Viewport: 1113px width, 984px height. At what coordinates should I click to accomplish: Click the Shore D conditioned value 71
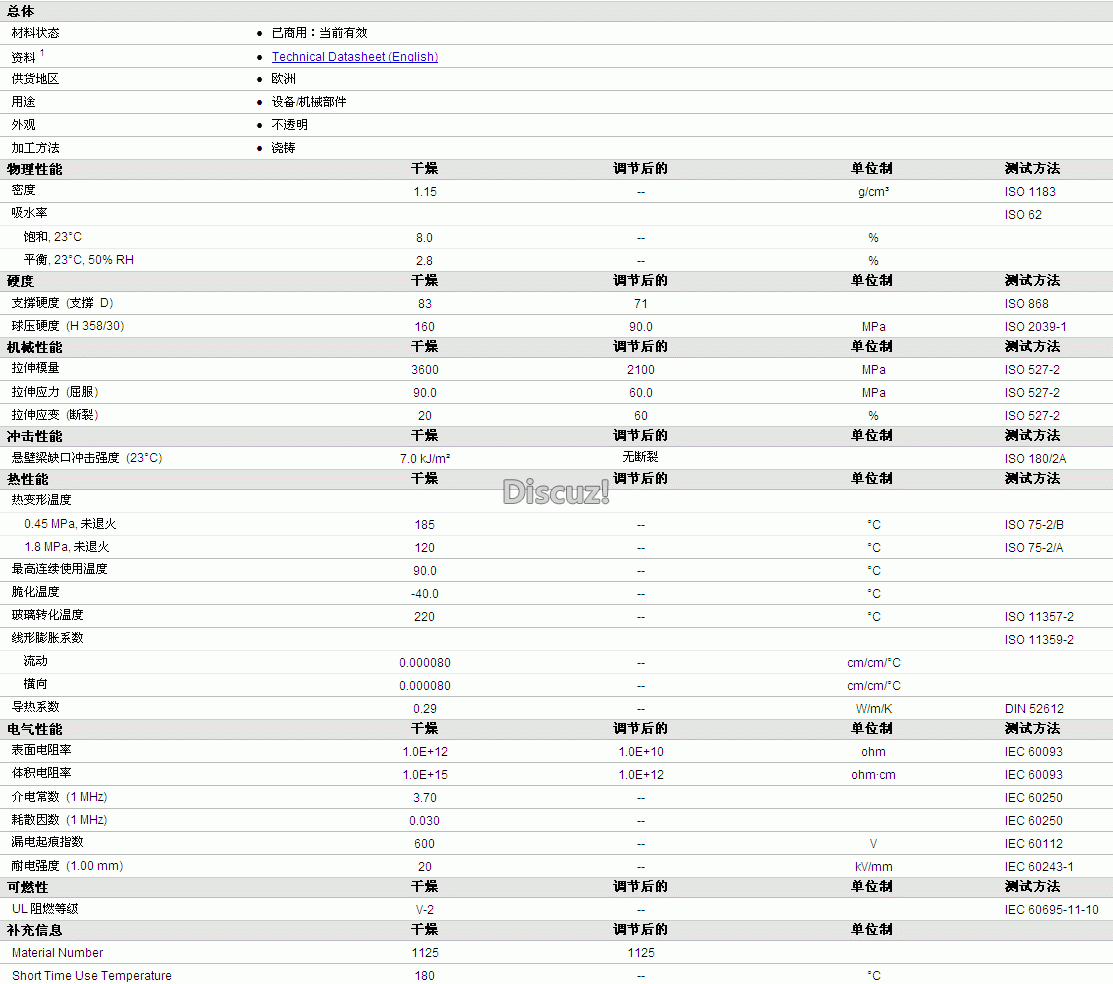640,304
